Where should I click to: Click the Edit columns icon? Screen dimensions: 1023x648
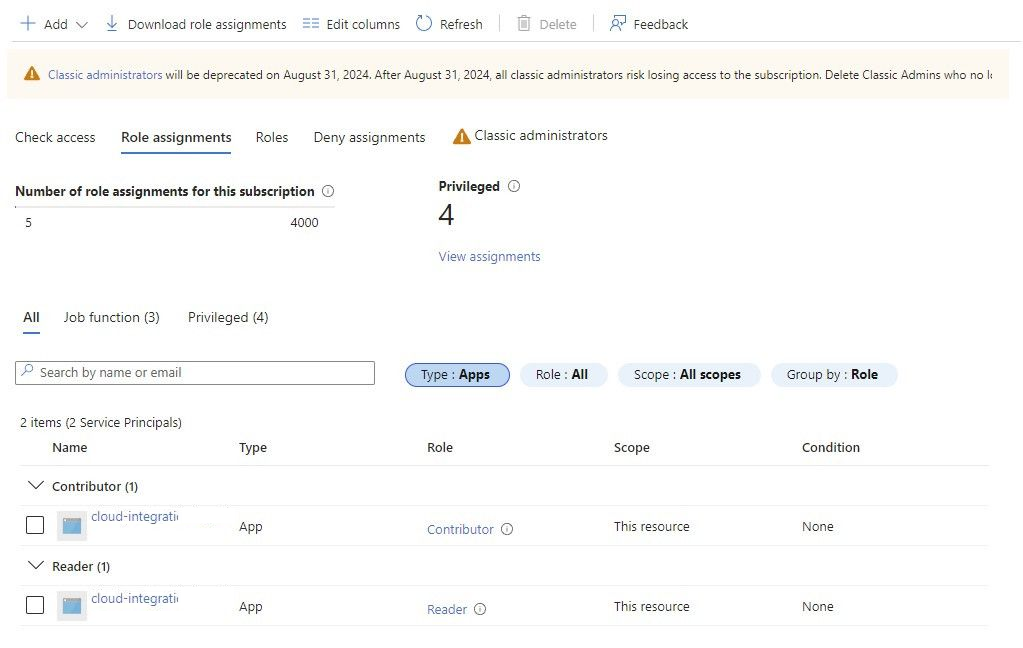click(x=311, y=23)
